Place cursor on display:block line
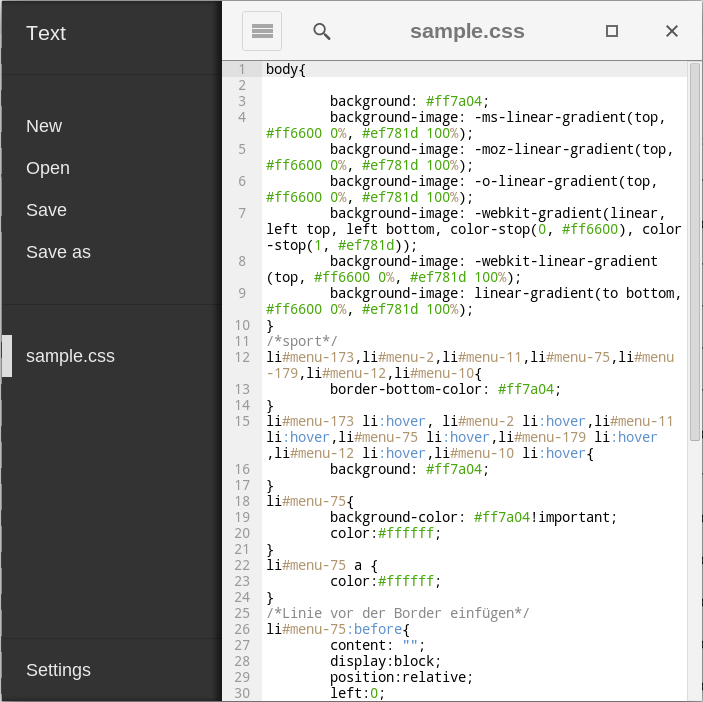The image size is (703, 702). (x=385, y=662)
